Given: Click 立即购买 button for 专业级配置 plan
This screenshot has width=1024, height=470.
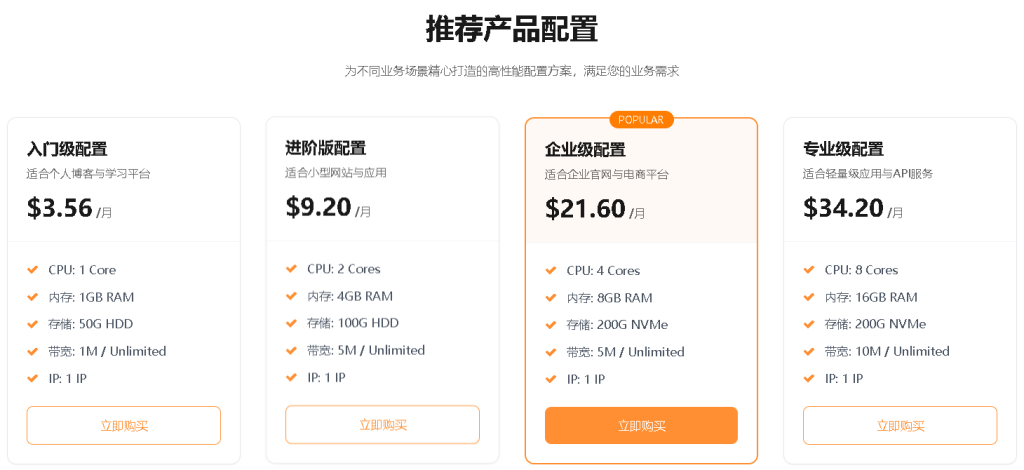Looking at the screenshot, I should [900, 425].
